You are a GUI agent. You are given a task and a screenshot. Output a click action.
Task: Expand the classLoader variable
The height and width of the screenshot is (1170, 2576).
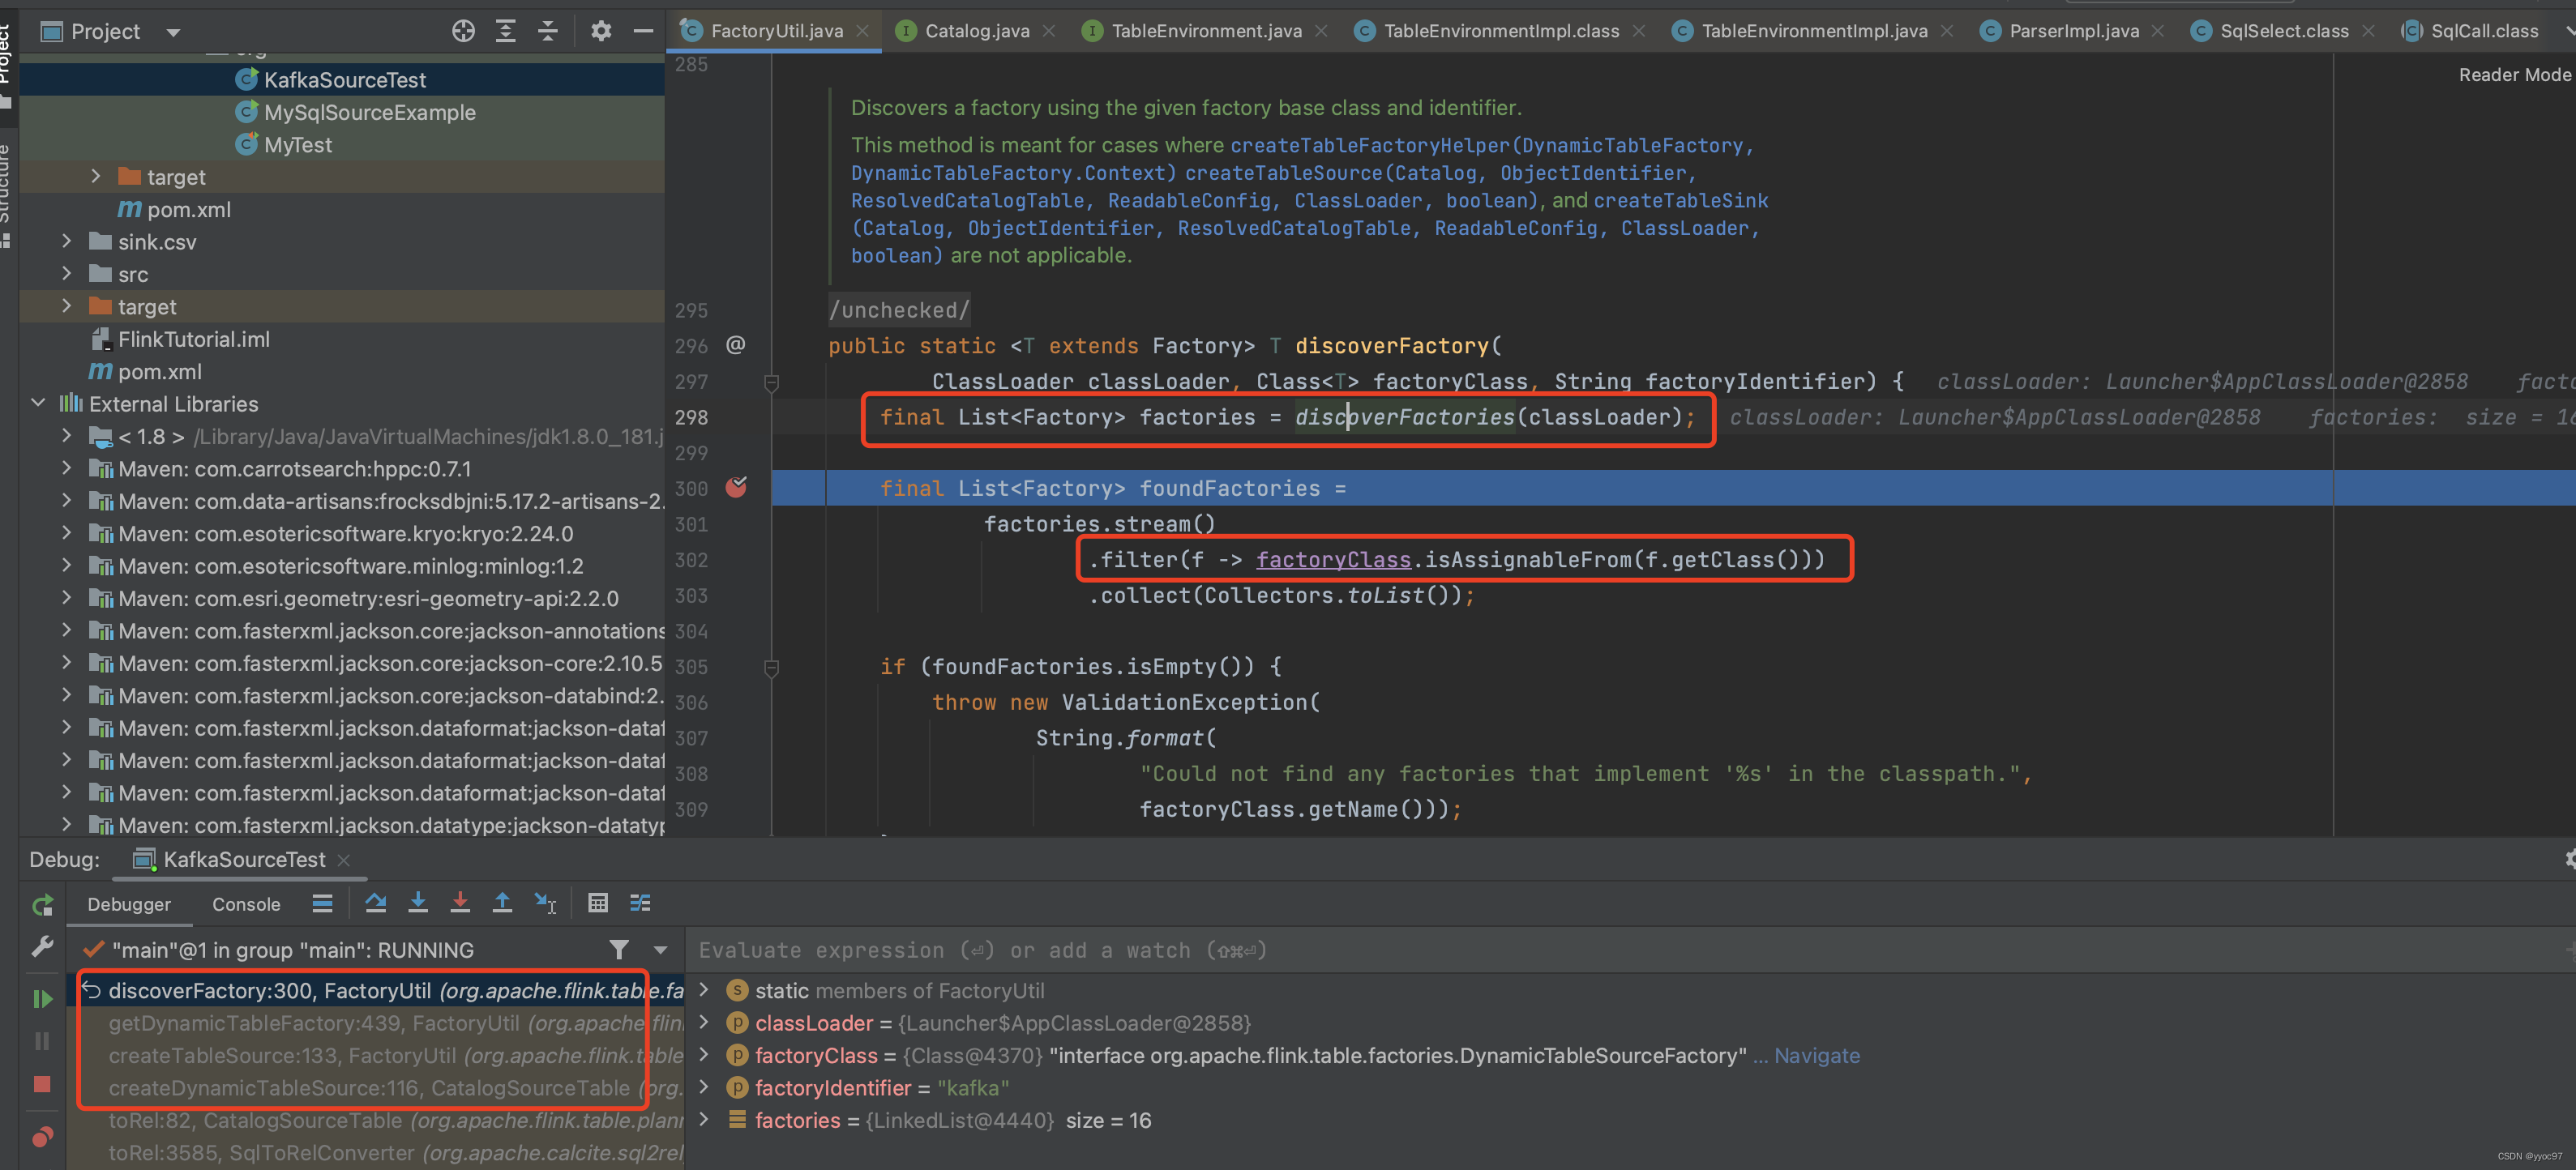[x=704, y=1022]
